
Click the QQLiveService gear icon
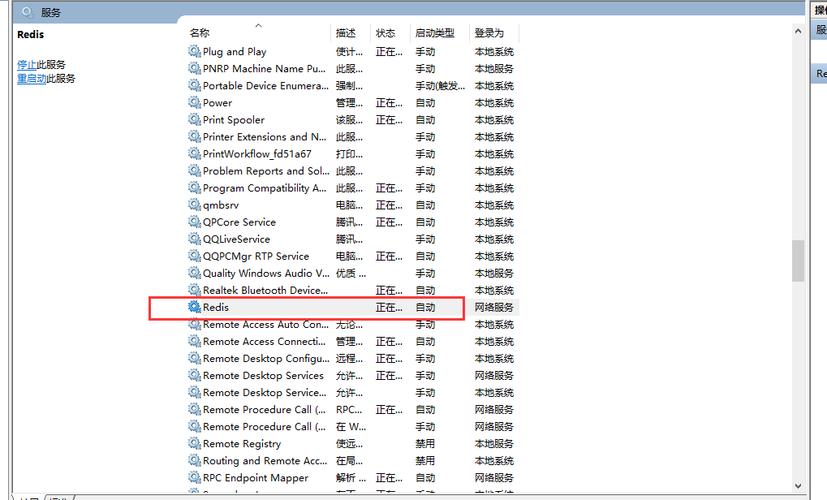pos(194,239)
